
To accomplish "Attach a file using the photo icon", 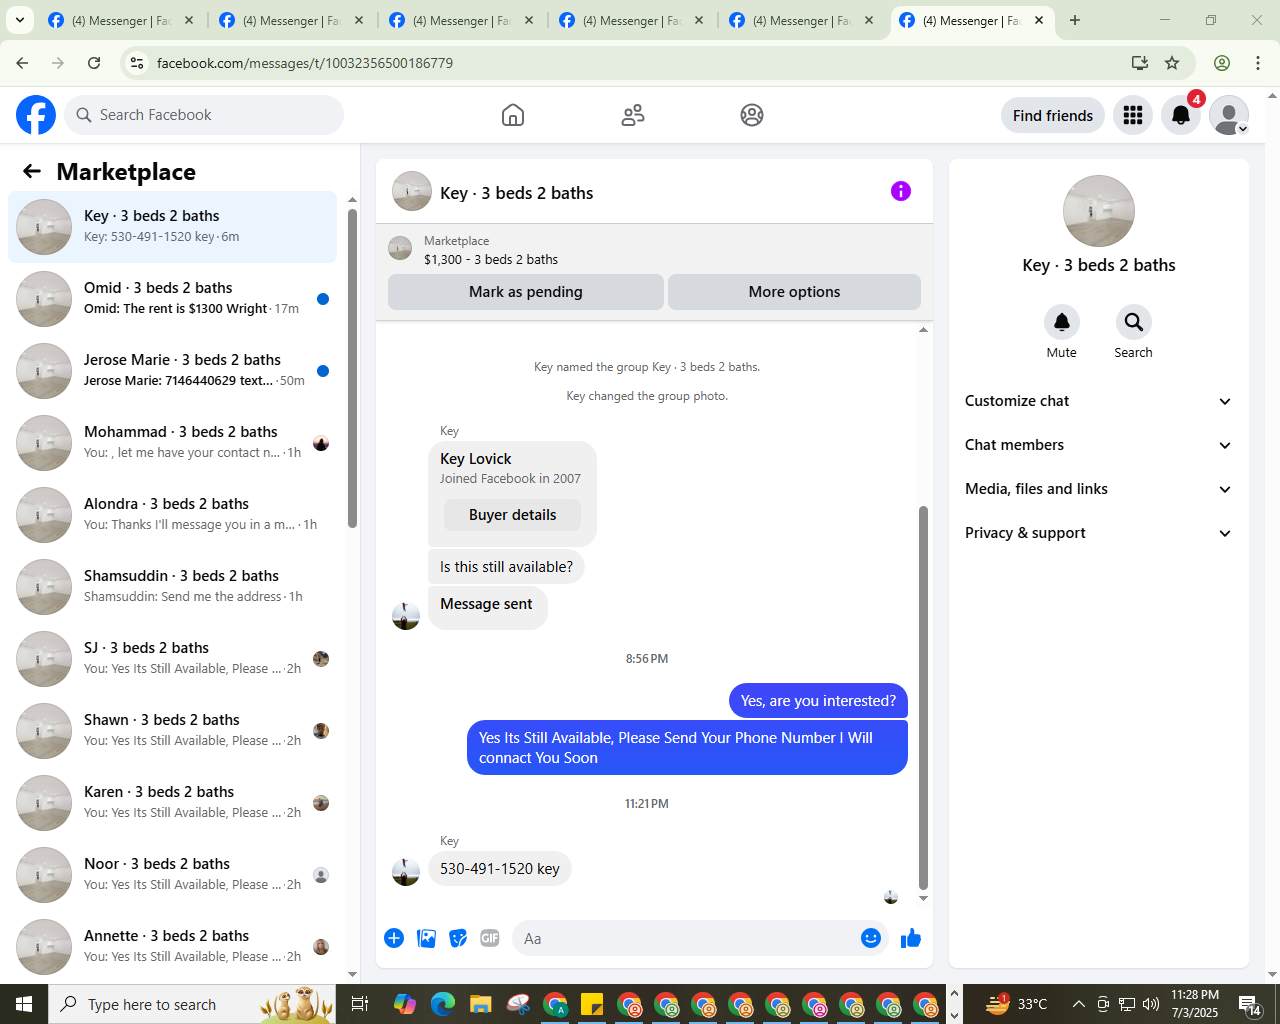I will [x=427, y=938].
